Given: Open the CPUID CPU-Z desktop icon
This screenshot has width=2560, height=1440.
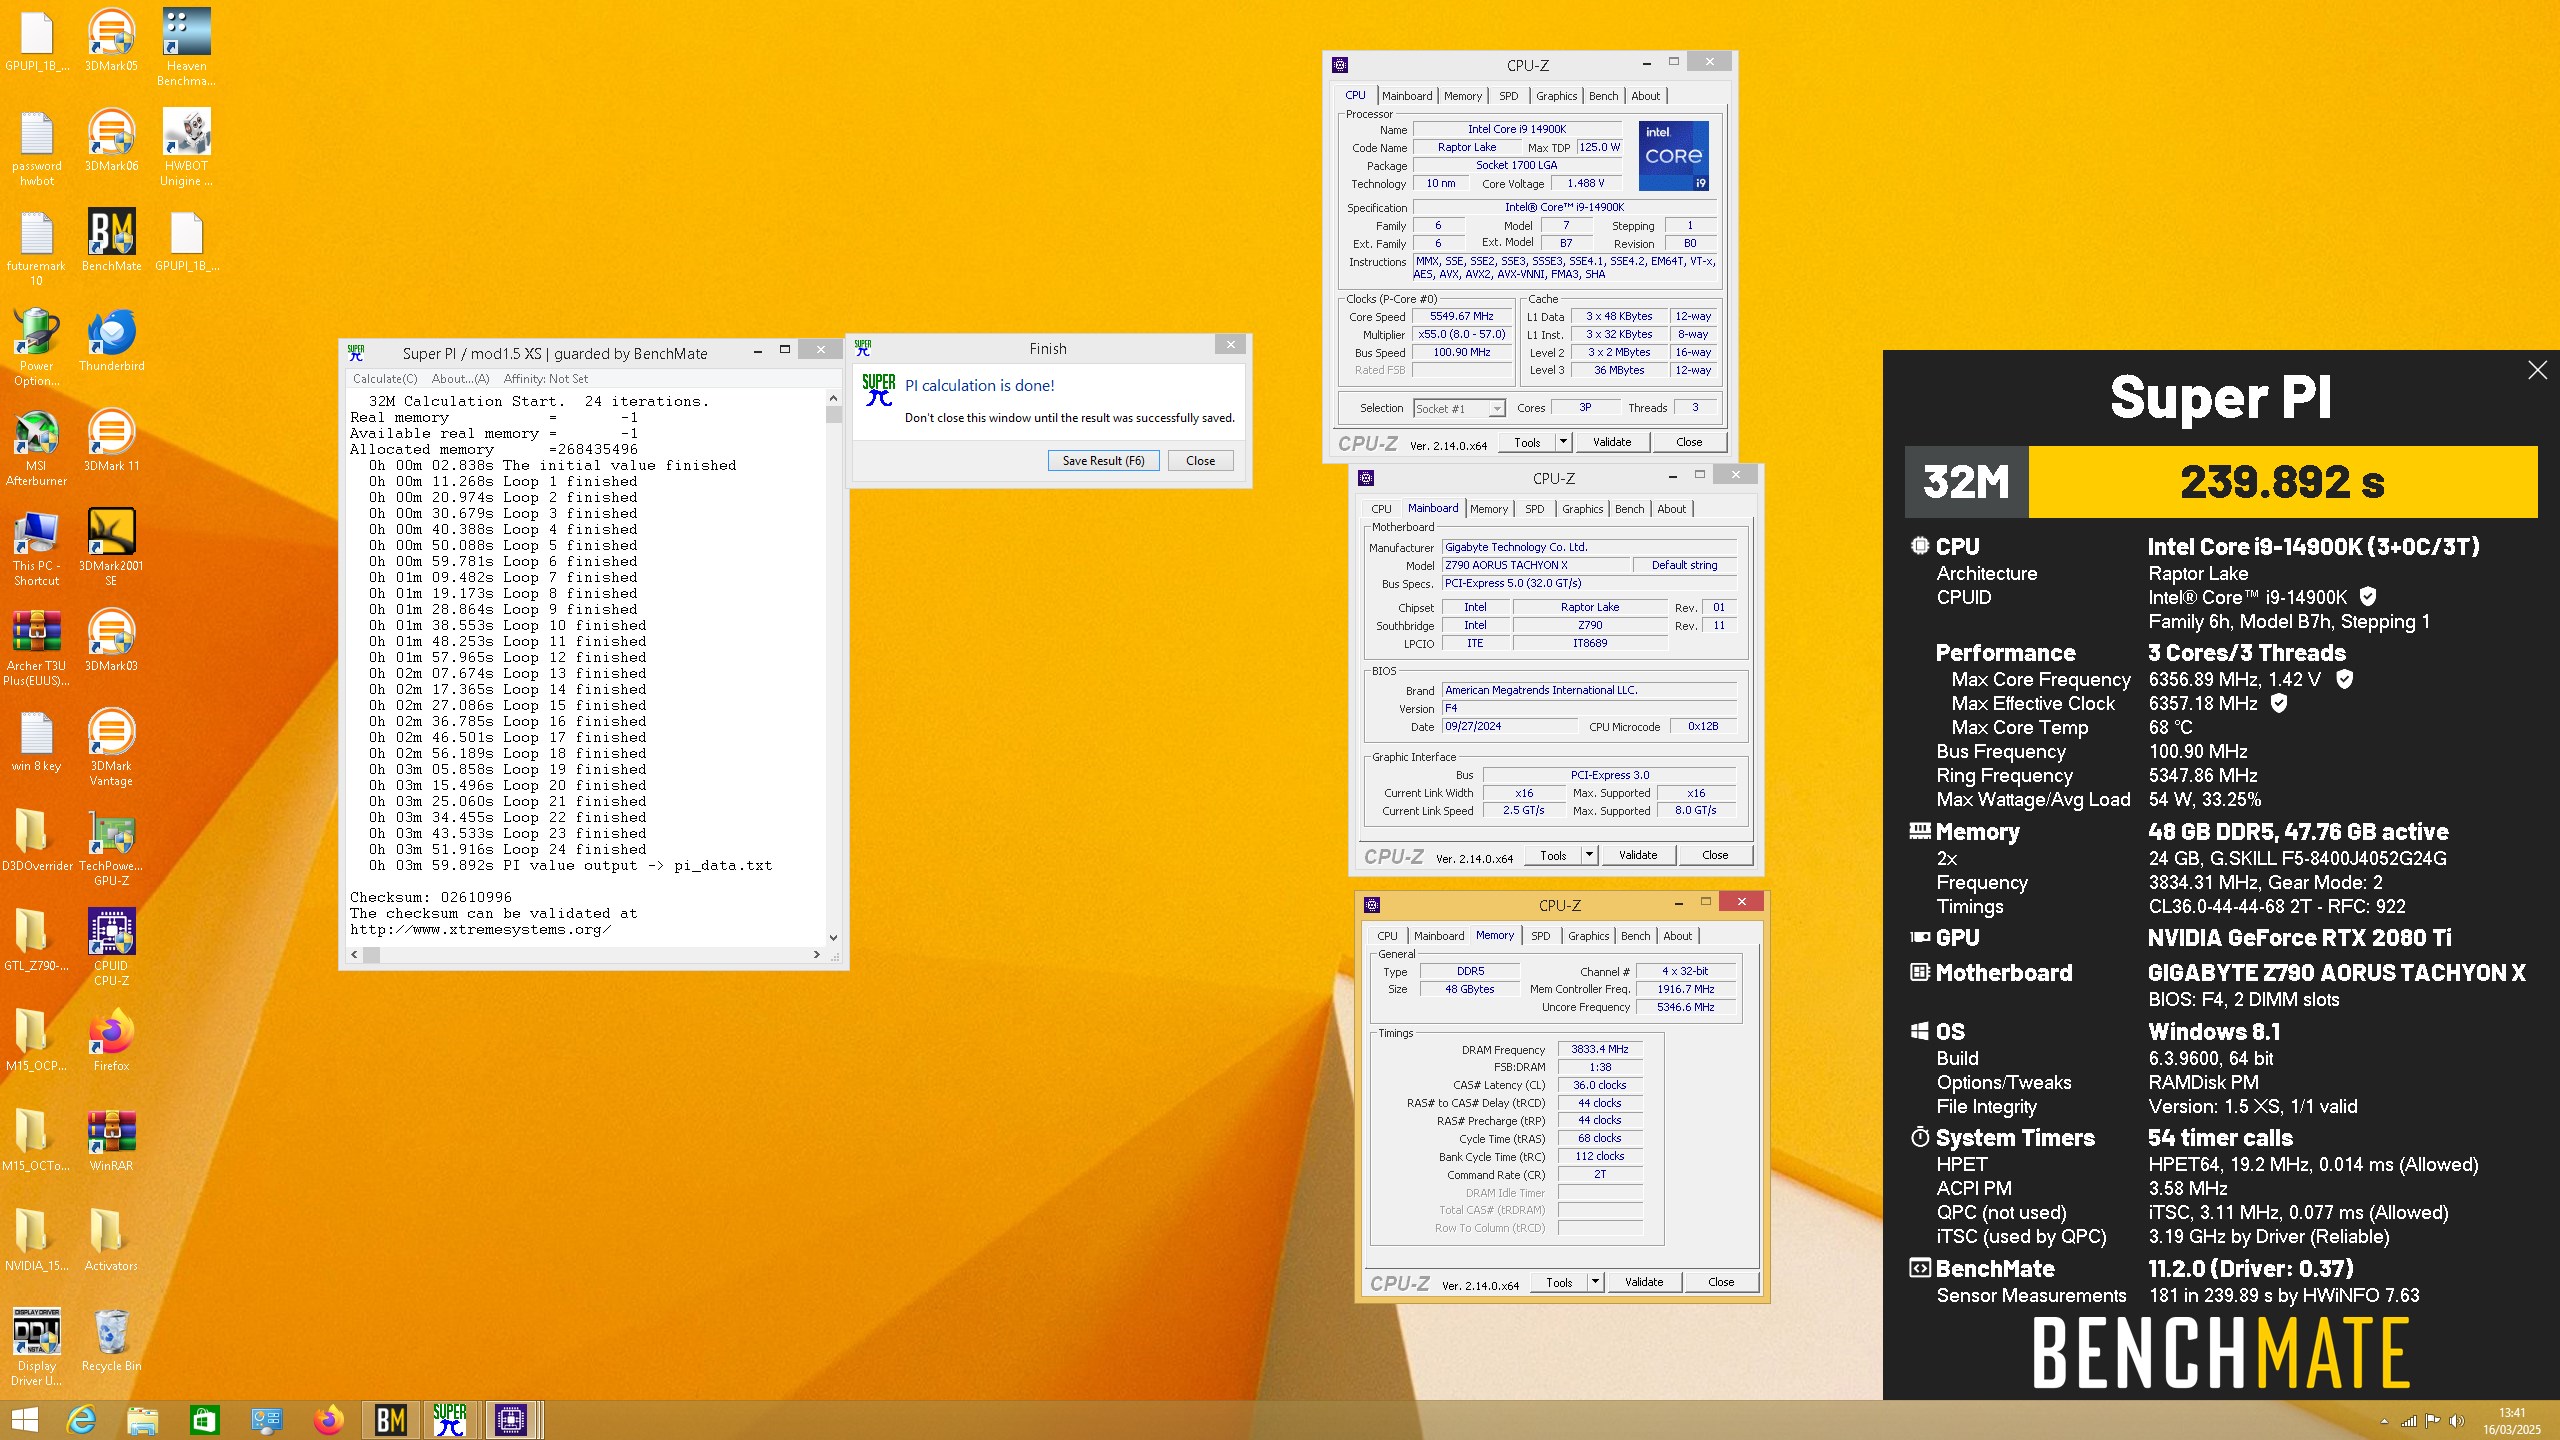Looking at the screenshot, I should (x=111, y=947).
